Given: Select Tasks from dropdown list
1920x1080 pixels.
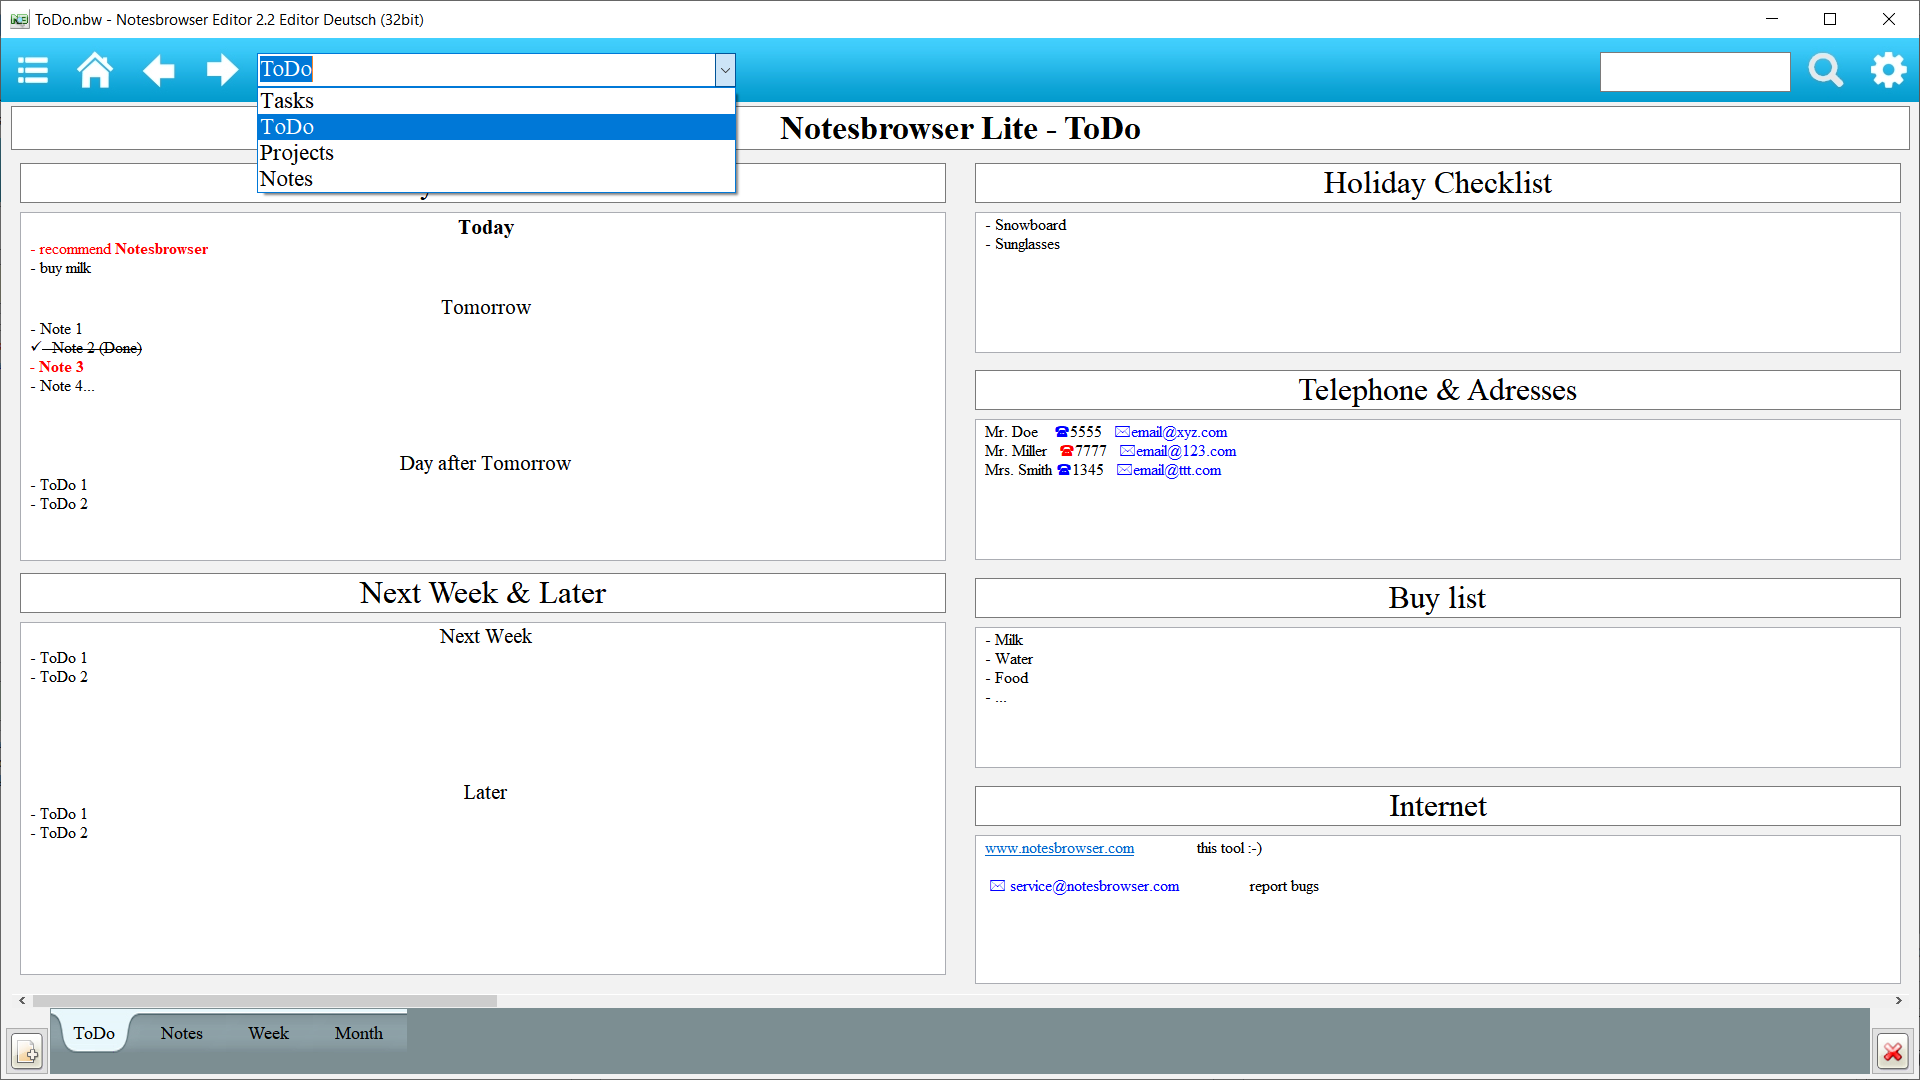Looking at the screenshot, I should tap(496, 101).
